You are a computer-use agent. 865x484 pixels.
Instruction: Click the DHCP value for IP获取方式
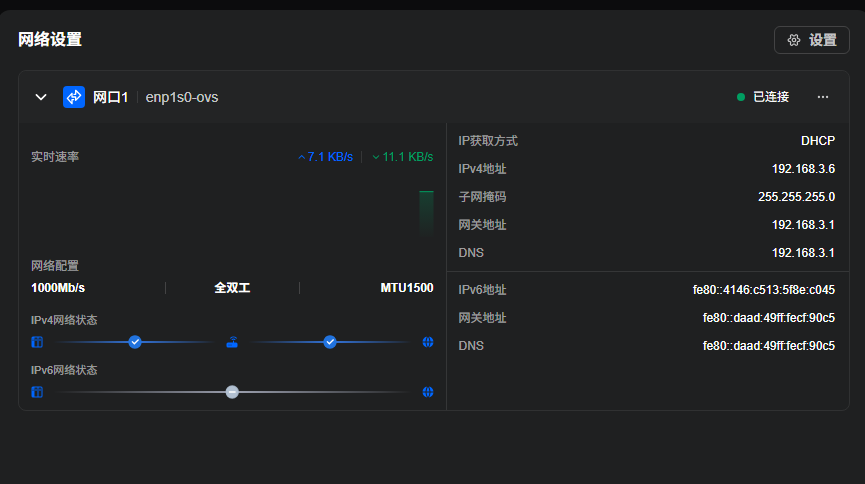coord(818,141)
